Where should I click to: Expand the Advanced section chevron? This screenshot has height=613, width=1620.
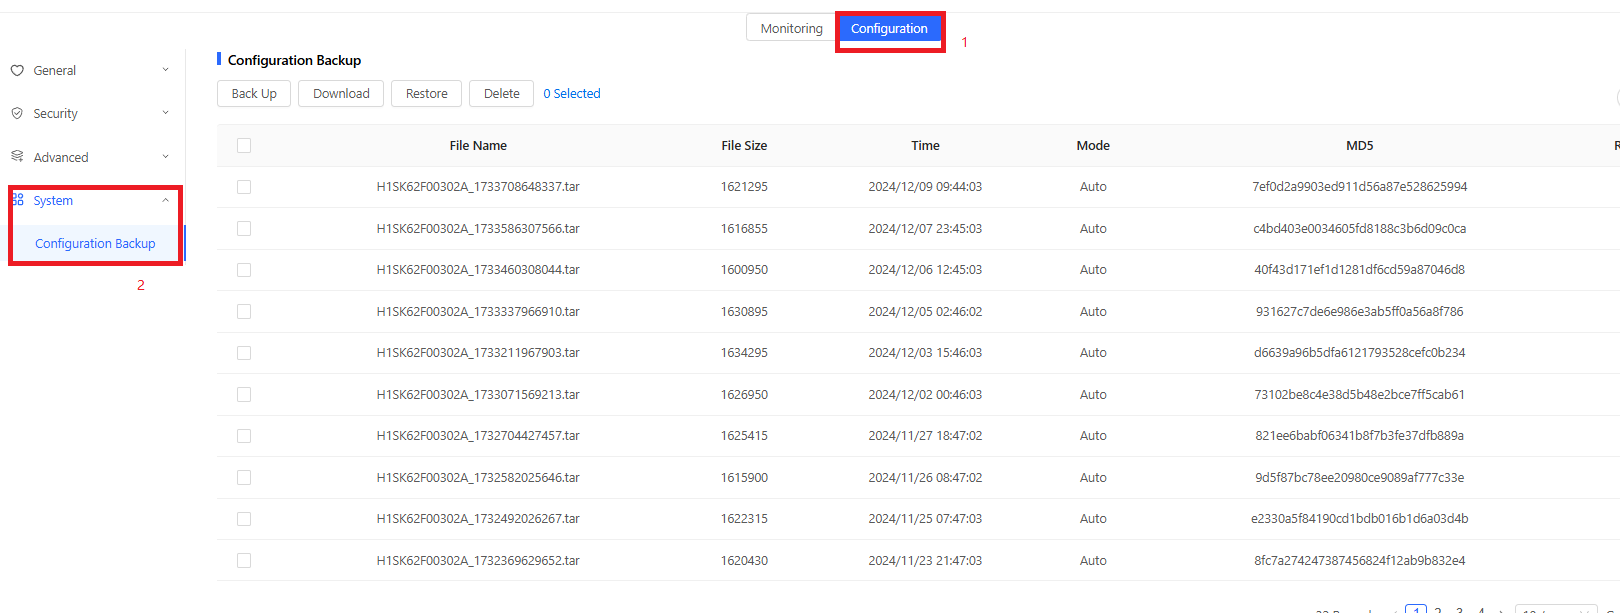pos(166,157)
